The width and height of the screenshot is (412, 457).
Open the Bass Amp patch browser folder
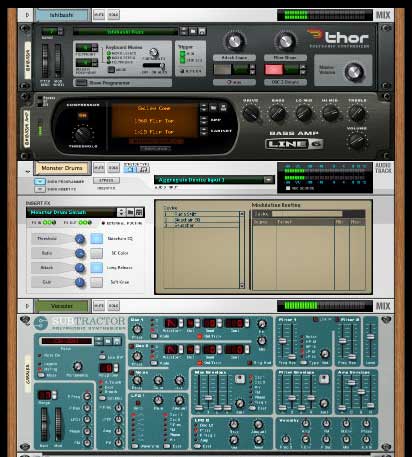click(x=214, y=108)
